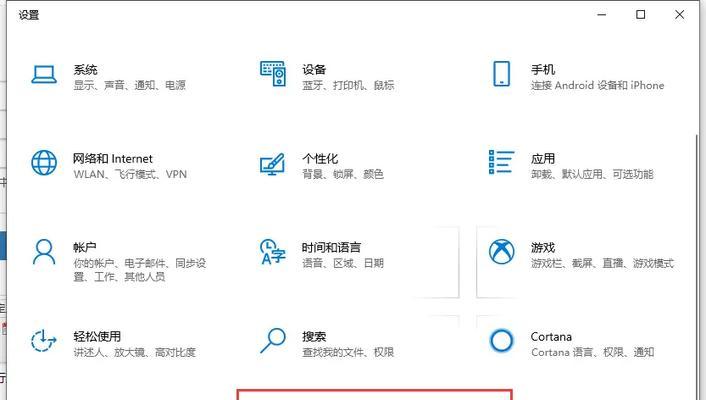The image size is (706, 400).
Task: Click the 应用 list icon
Action: (x=502, y=162)
